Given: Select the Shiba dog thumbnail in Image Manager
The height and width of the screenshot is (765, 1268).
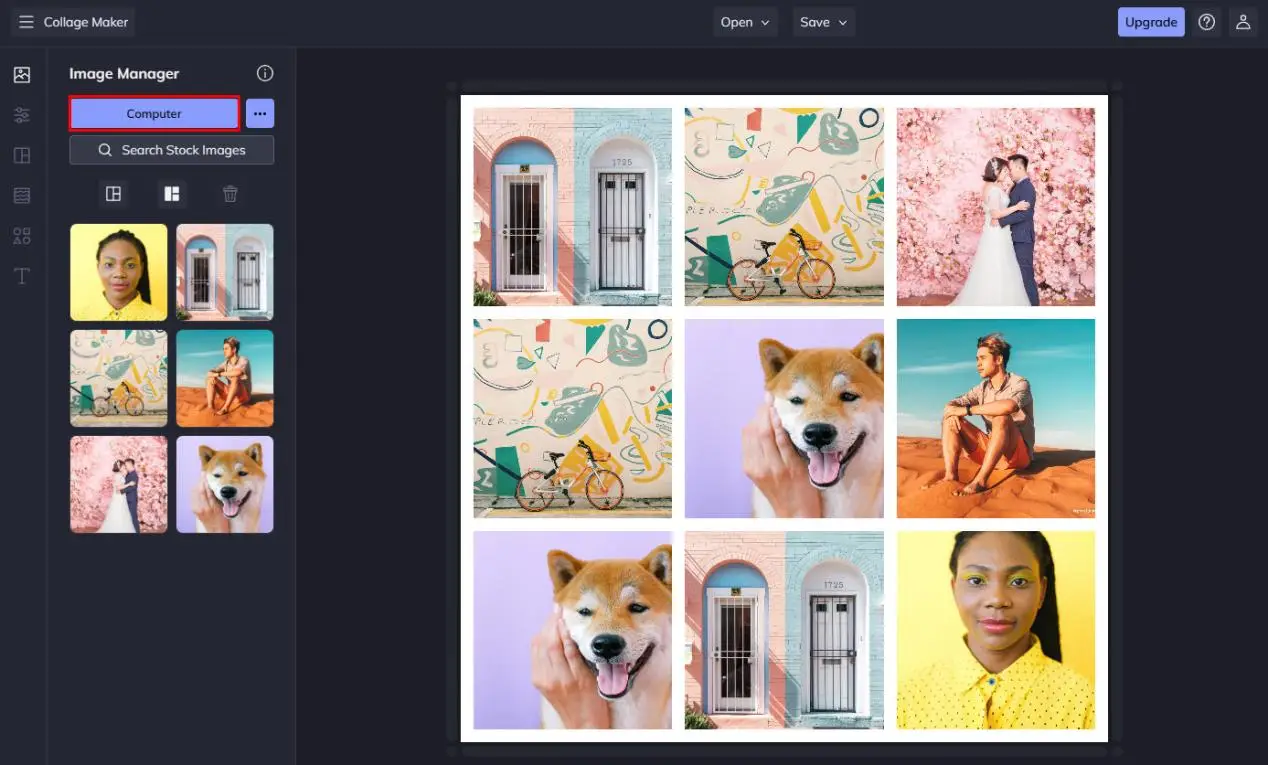Looking at the screenshot, I should [x=225, y=484].
